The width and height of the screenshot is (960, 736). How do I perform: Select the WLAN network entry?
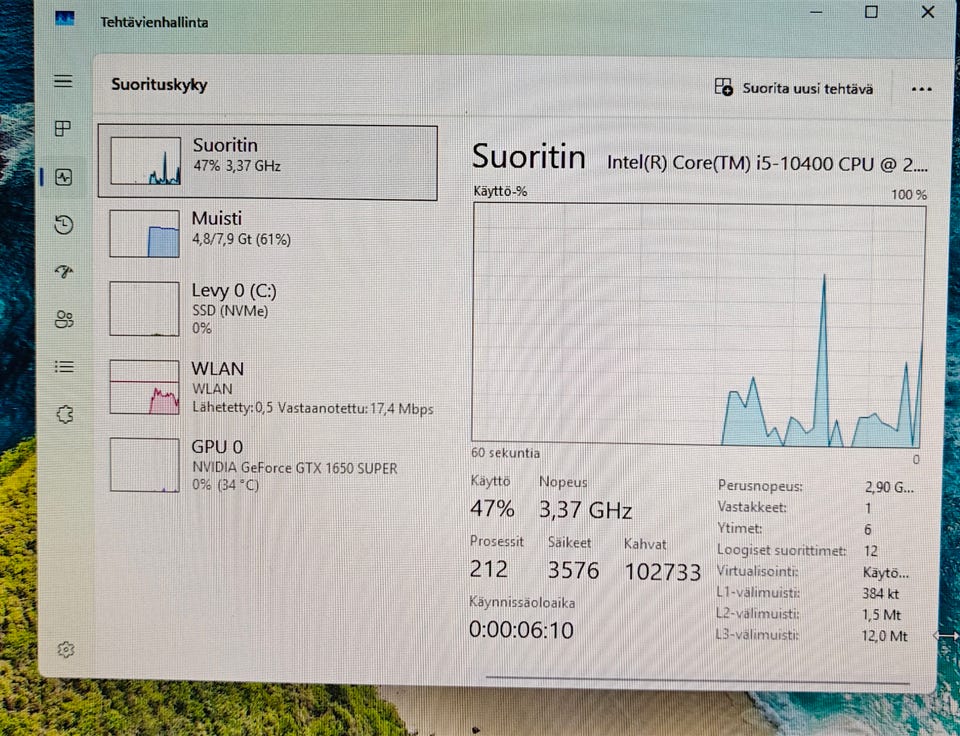[268, 388]
